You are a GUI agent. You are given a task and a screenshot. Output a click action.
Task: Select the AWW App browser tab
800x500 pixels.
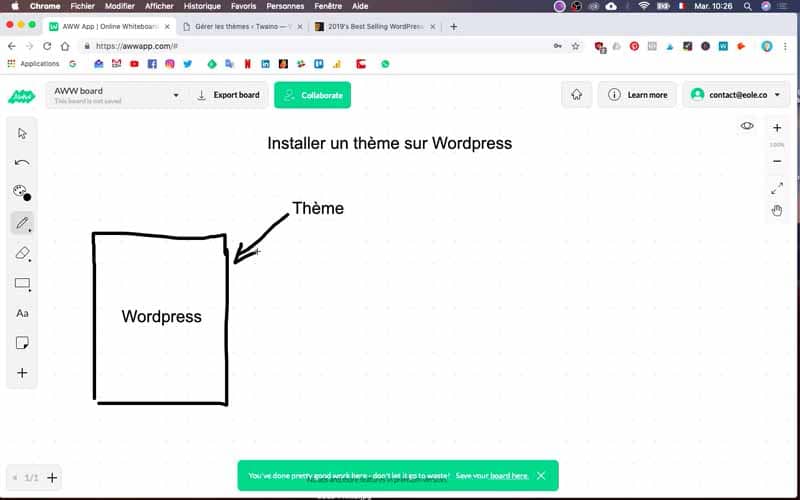coord(109,27)
